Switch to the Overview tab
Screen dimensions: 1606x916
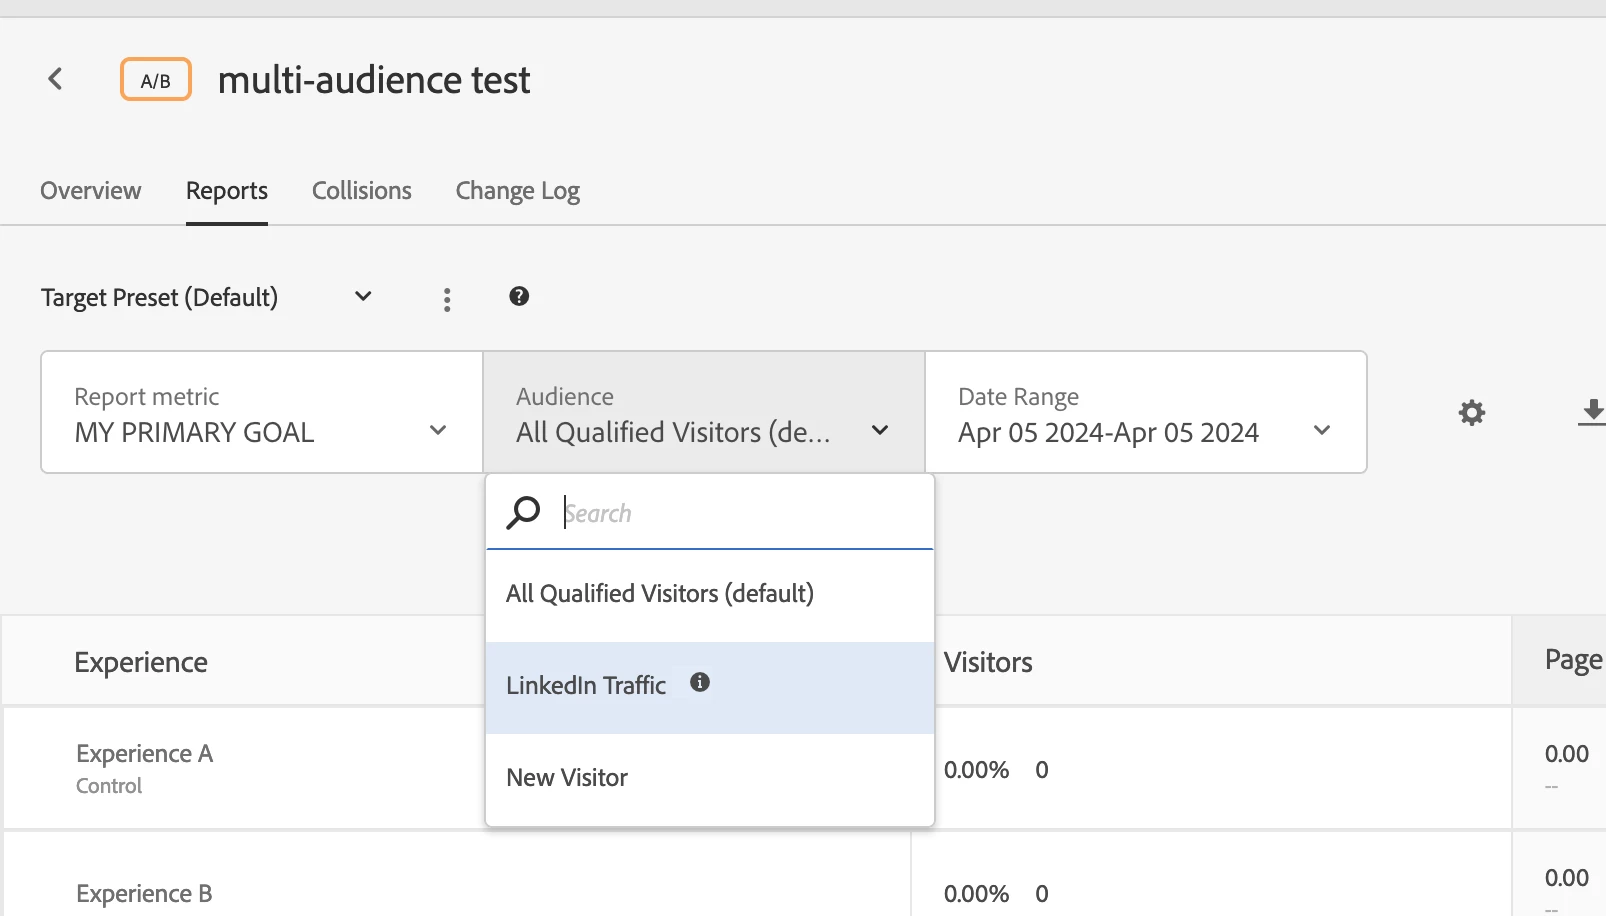(x=91, y=191)
